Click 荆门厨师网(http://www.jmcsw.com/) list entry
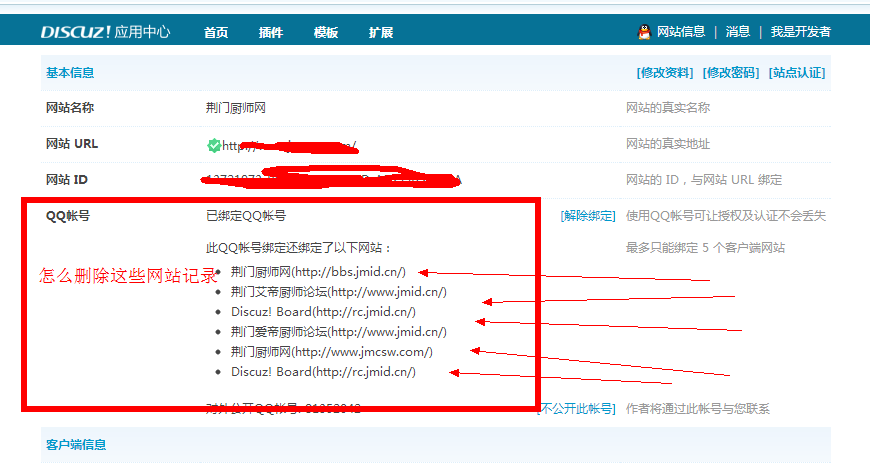 (332, 352)
